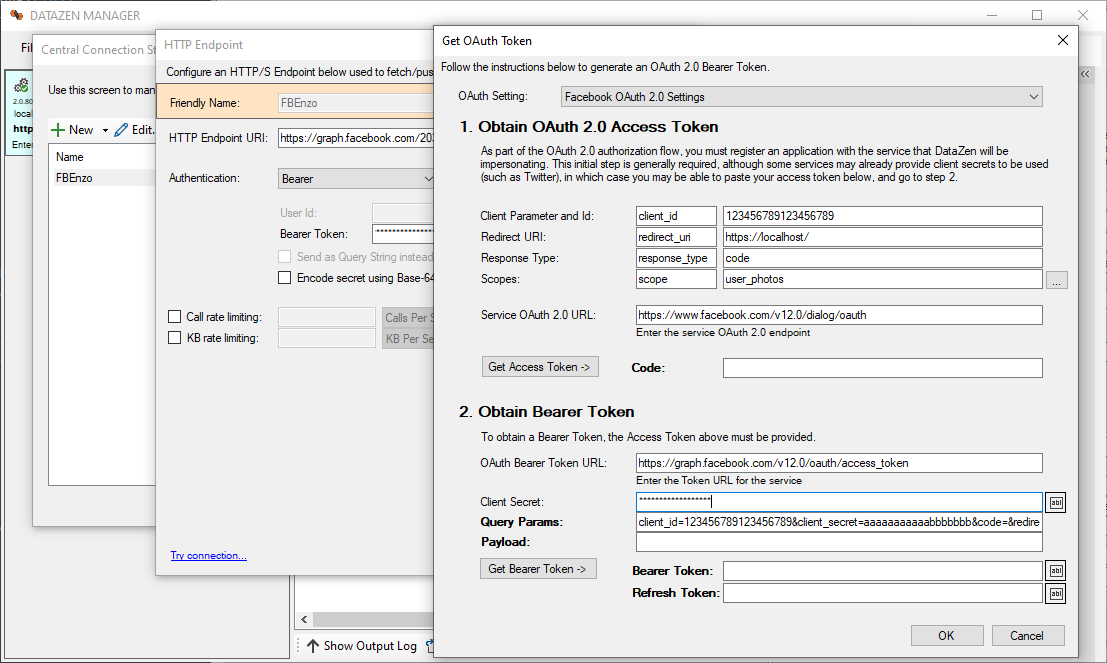Click the scope parameter name field

click(676, 280)
